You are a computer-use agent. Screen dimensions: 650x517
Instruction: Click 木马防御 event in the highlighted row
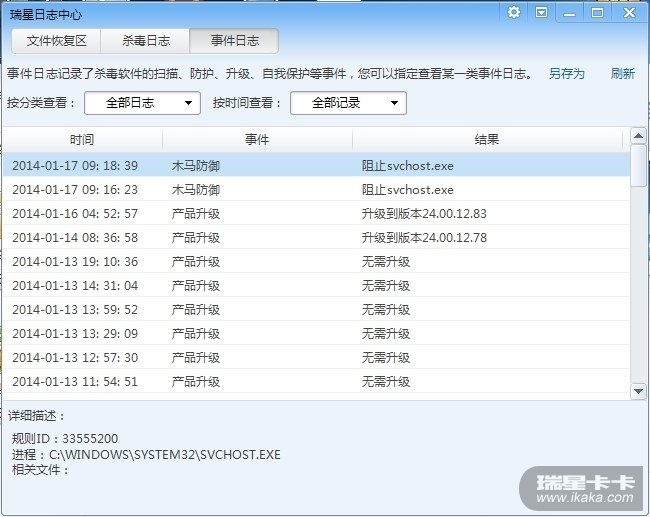pyautogui.click(x=196, y=166)
